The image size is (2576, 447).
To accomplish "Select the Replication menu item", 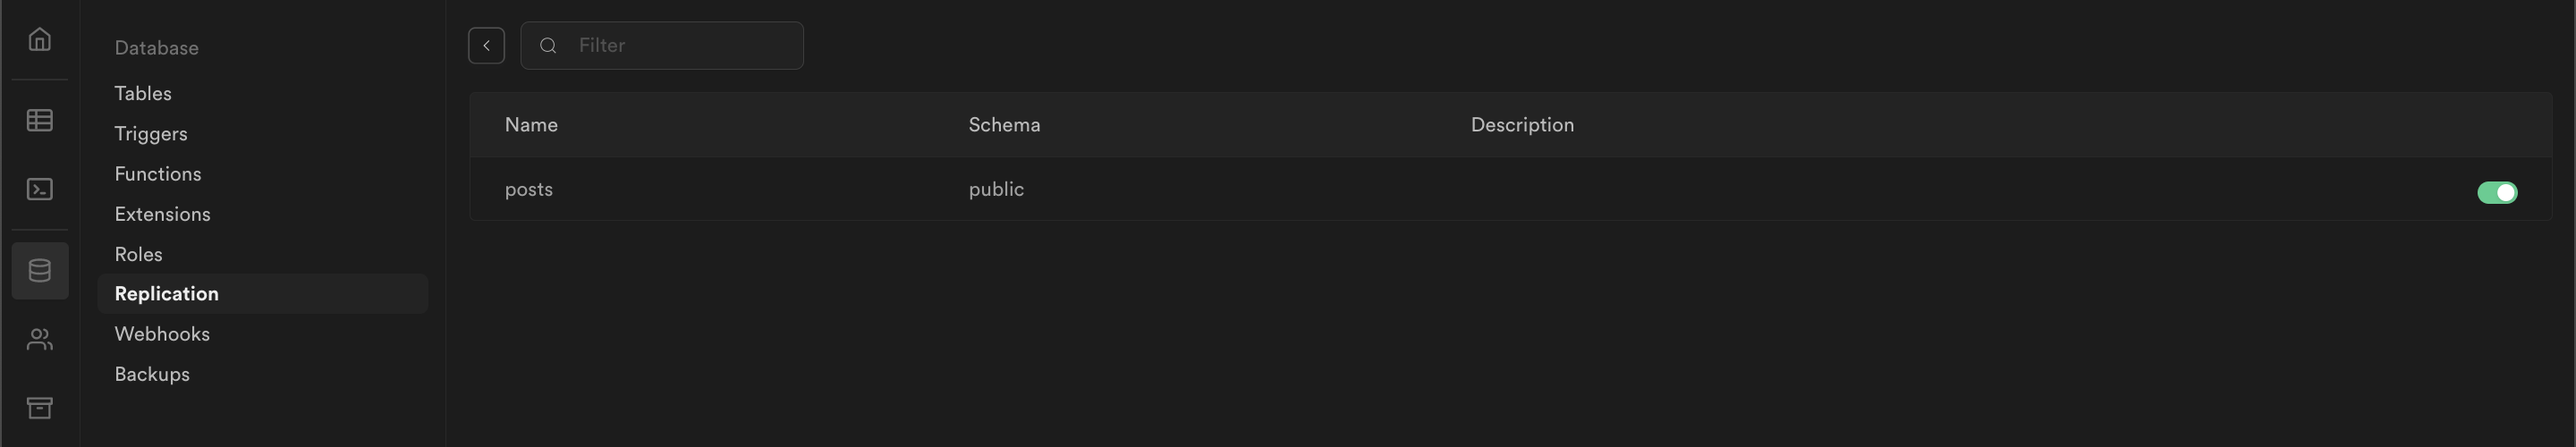I will (x=166, y=294).
